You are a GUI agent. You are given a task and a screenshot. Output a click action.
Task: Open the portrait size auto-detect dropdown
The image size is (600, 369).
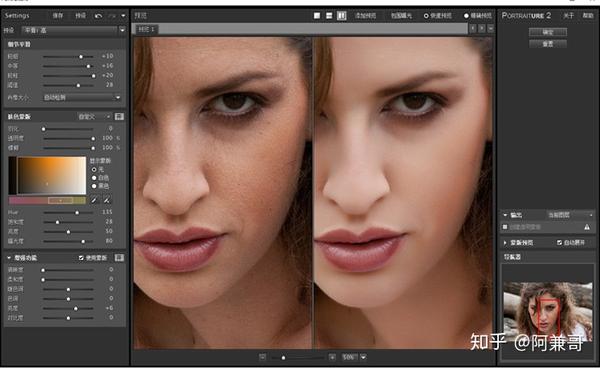click(82, 98)
